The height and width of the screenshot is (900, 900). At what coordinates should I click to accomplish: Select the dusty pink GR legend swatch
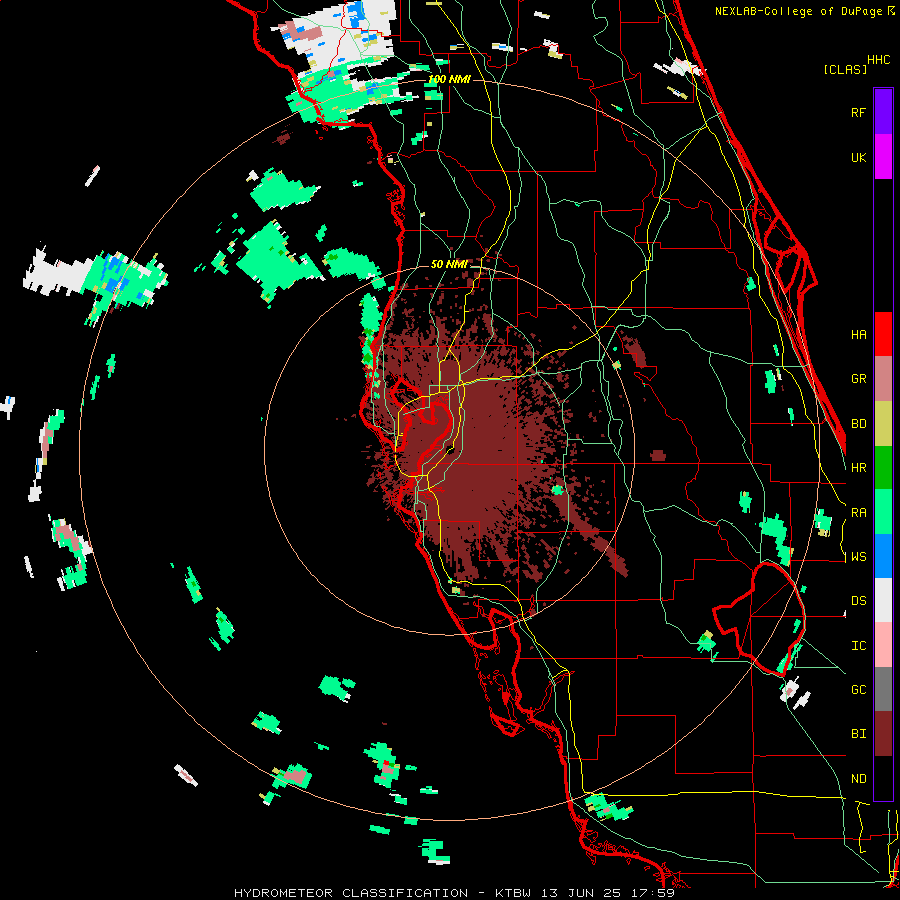pyautogui.click(x=883, y=379)
